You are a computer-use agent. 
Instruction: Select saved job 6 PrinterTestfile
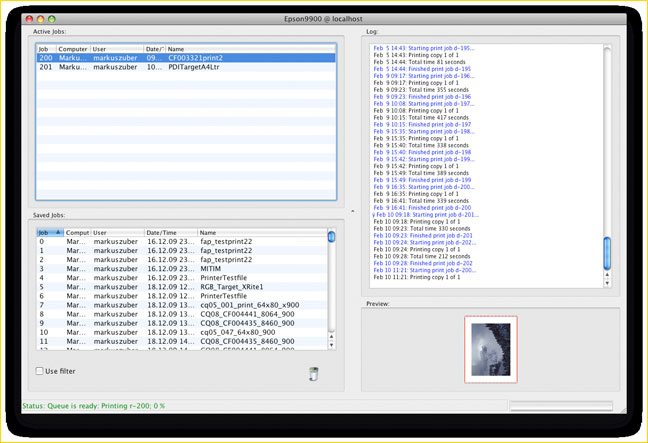[182, 296]
